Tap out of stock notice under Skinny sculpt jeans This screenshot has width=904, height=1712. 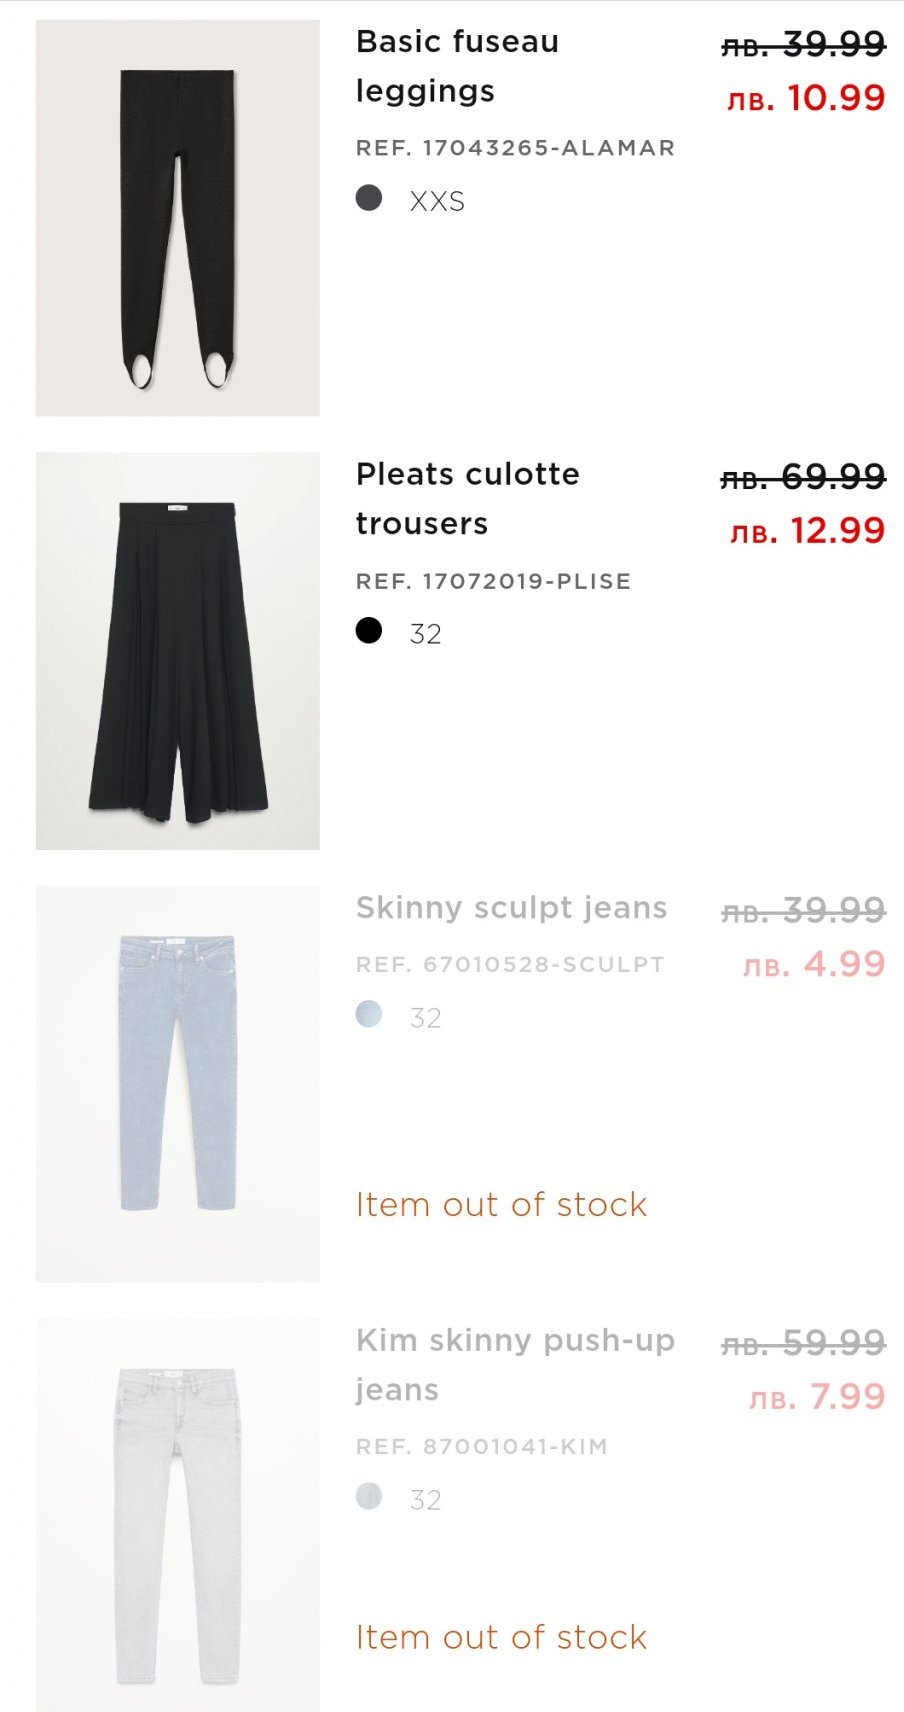[x=501, y=1205]
